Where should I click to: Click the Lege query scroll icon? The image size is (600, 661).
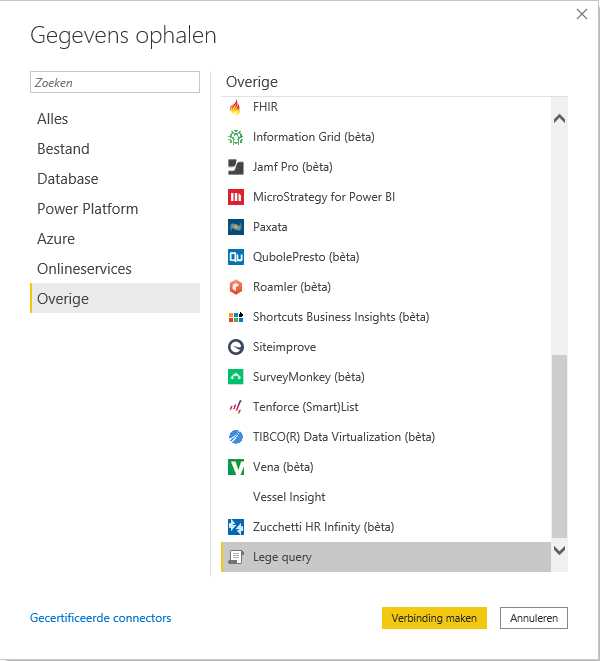[x=236, y=557]
